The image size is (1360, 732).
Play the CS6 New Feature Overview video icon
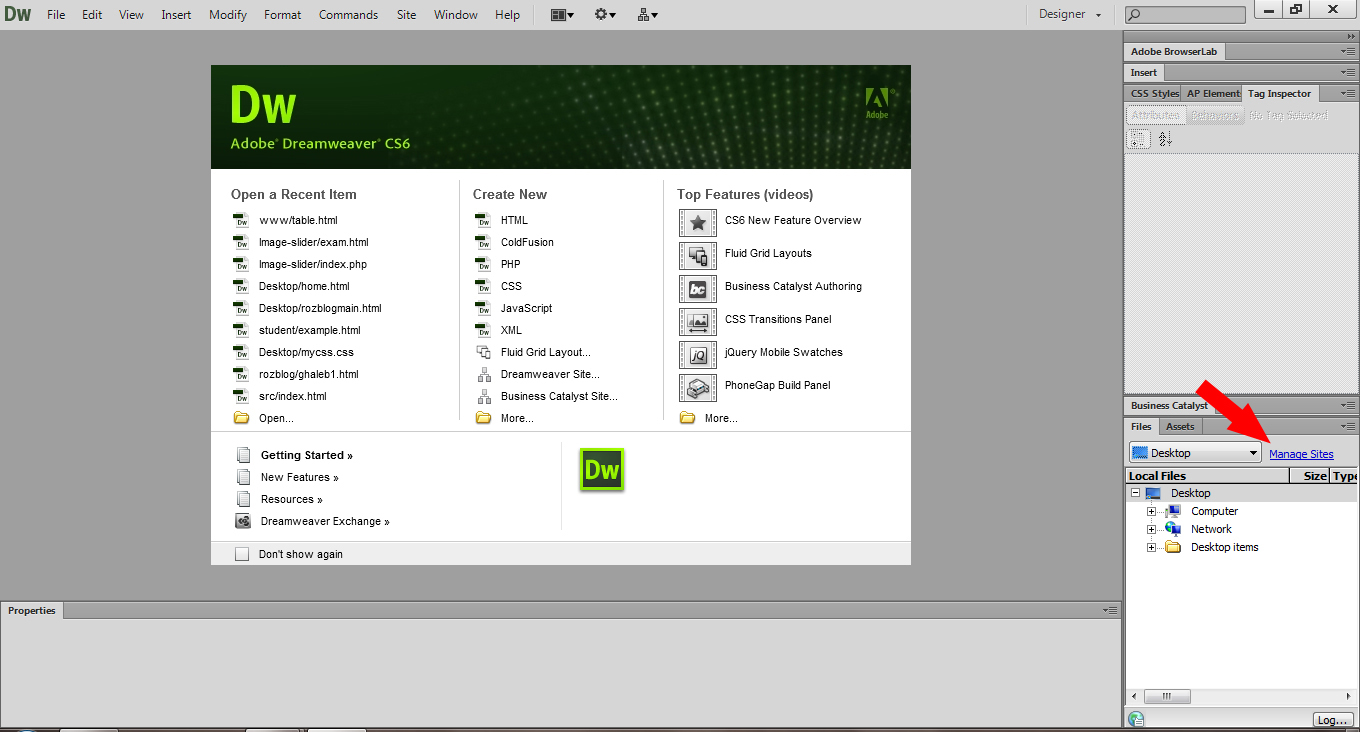point(698,222)
